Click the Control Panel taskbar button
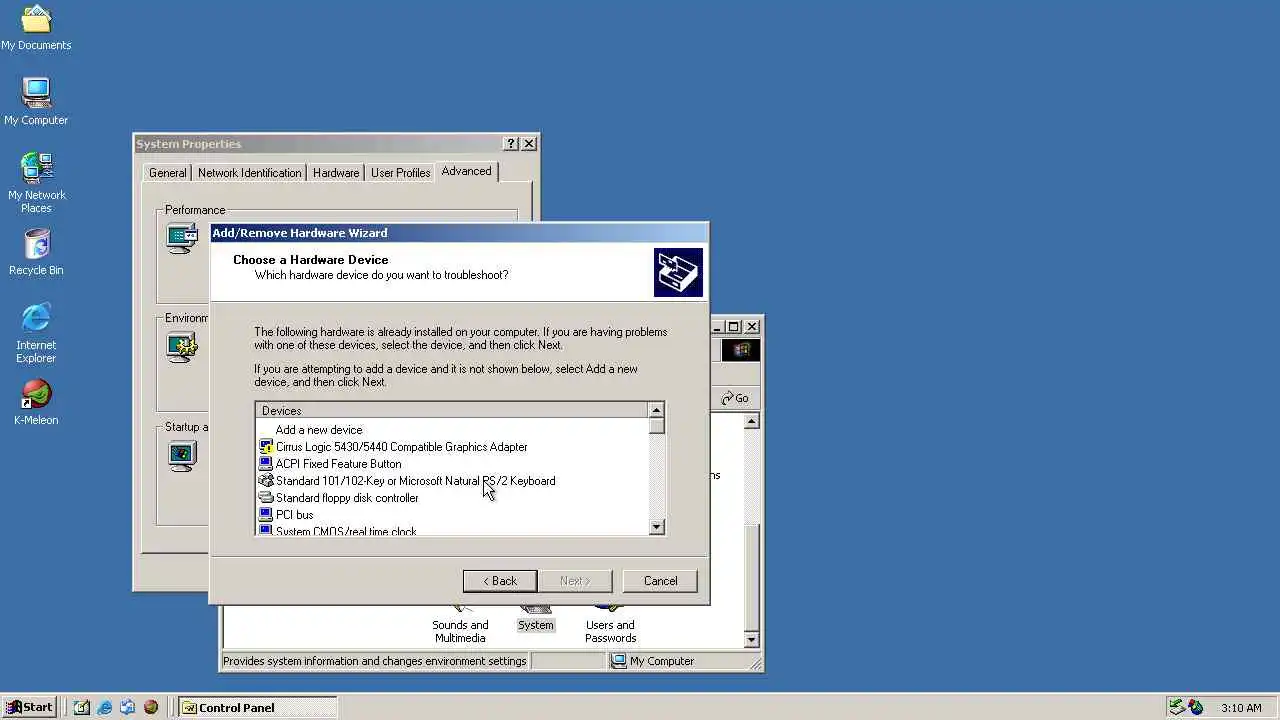The image size is (1280, 720). click(x=257, y=707)
